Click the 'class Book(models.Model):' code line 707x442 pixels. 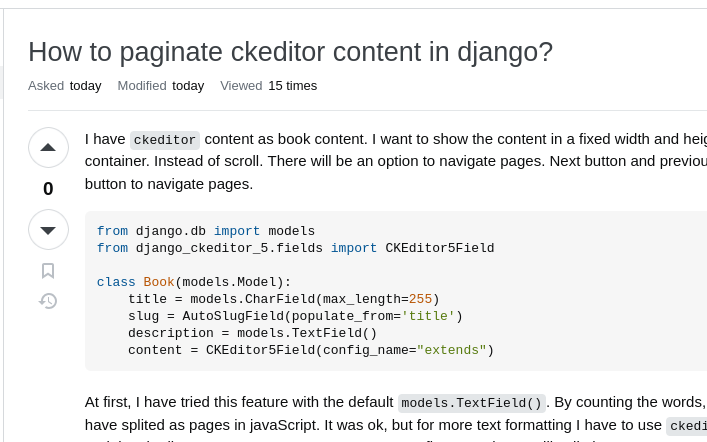point(194,282)
